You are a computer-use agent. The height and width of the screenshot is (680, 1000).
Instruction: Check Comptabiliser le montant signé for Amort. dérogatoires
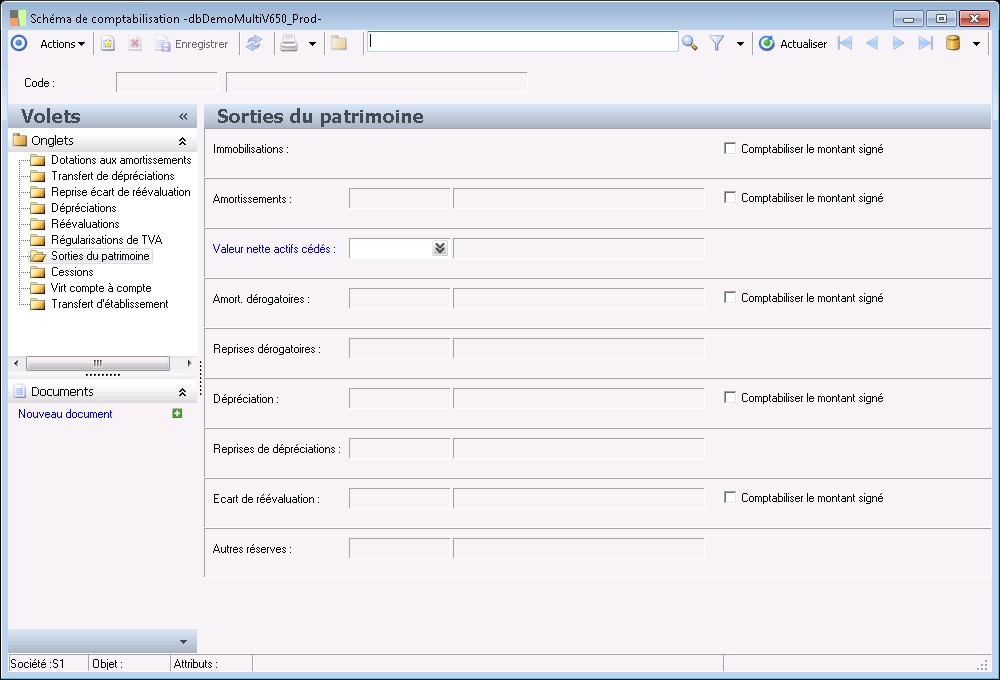(x=730, y=297)
